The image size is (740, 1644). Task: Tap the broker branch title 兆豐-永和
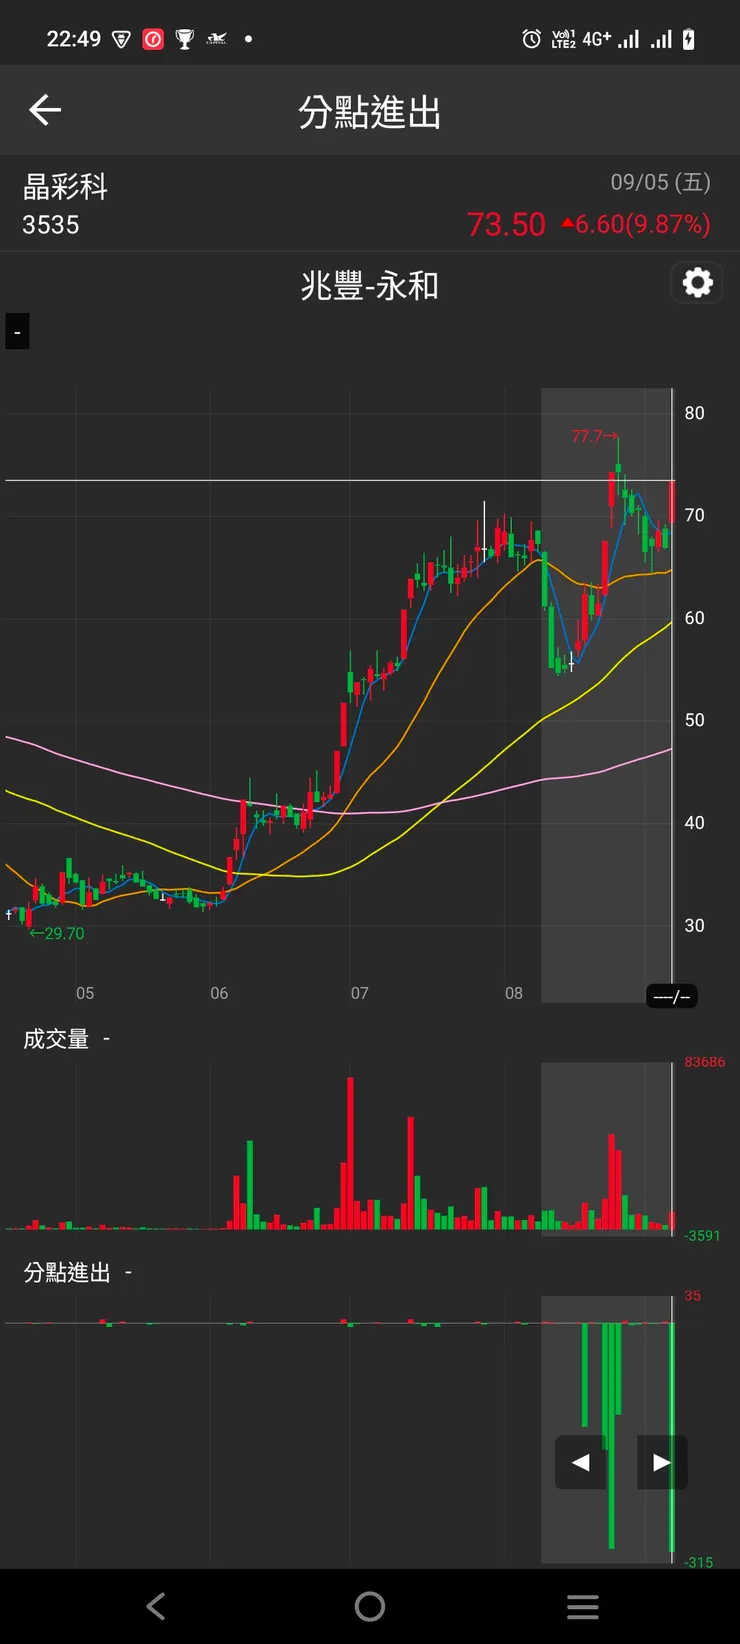(x=370, y=286)
